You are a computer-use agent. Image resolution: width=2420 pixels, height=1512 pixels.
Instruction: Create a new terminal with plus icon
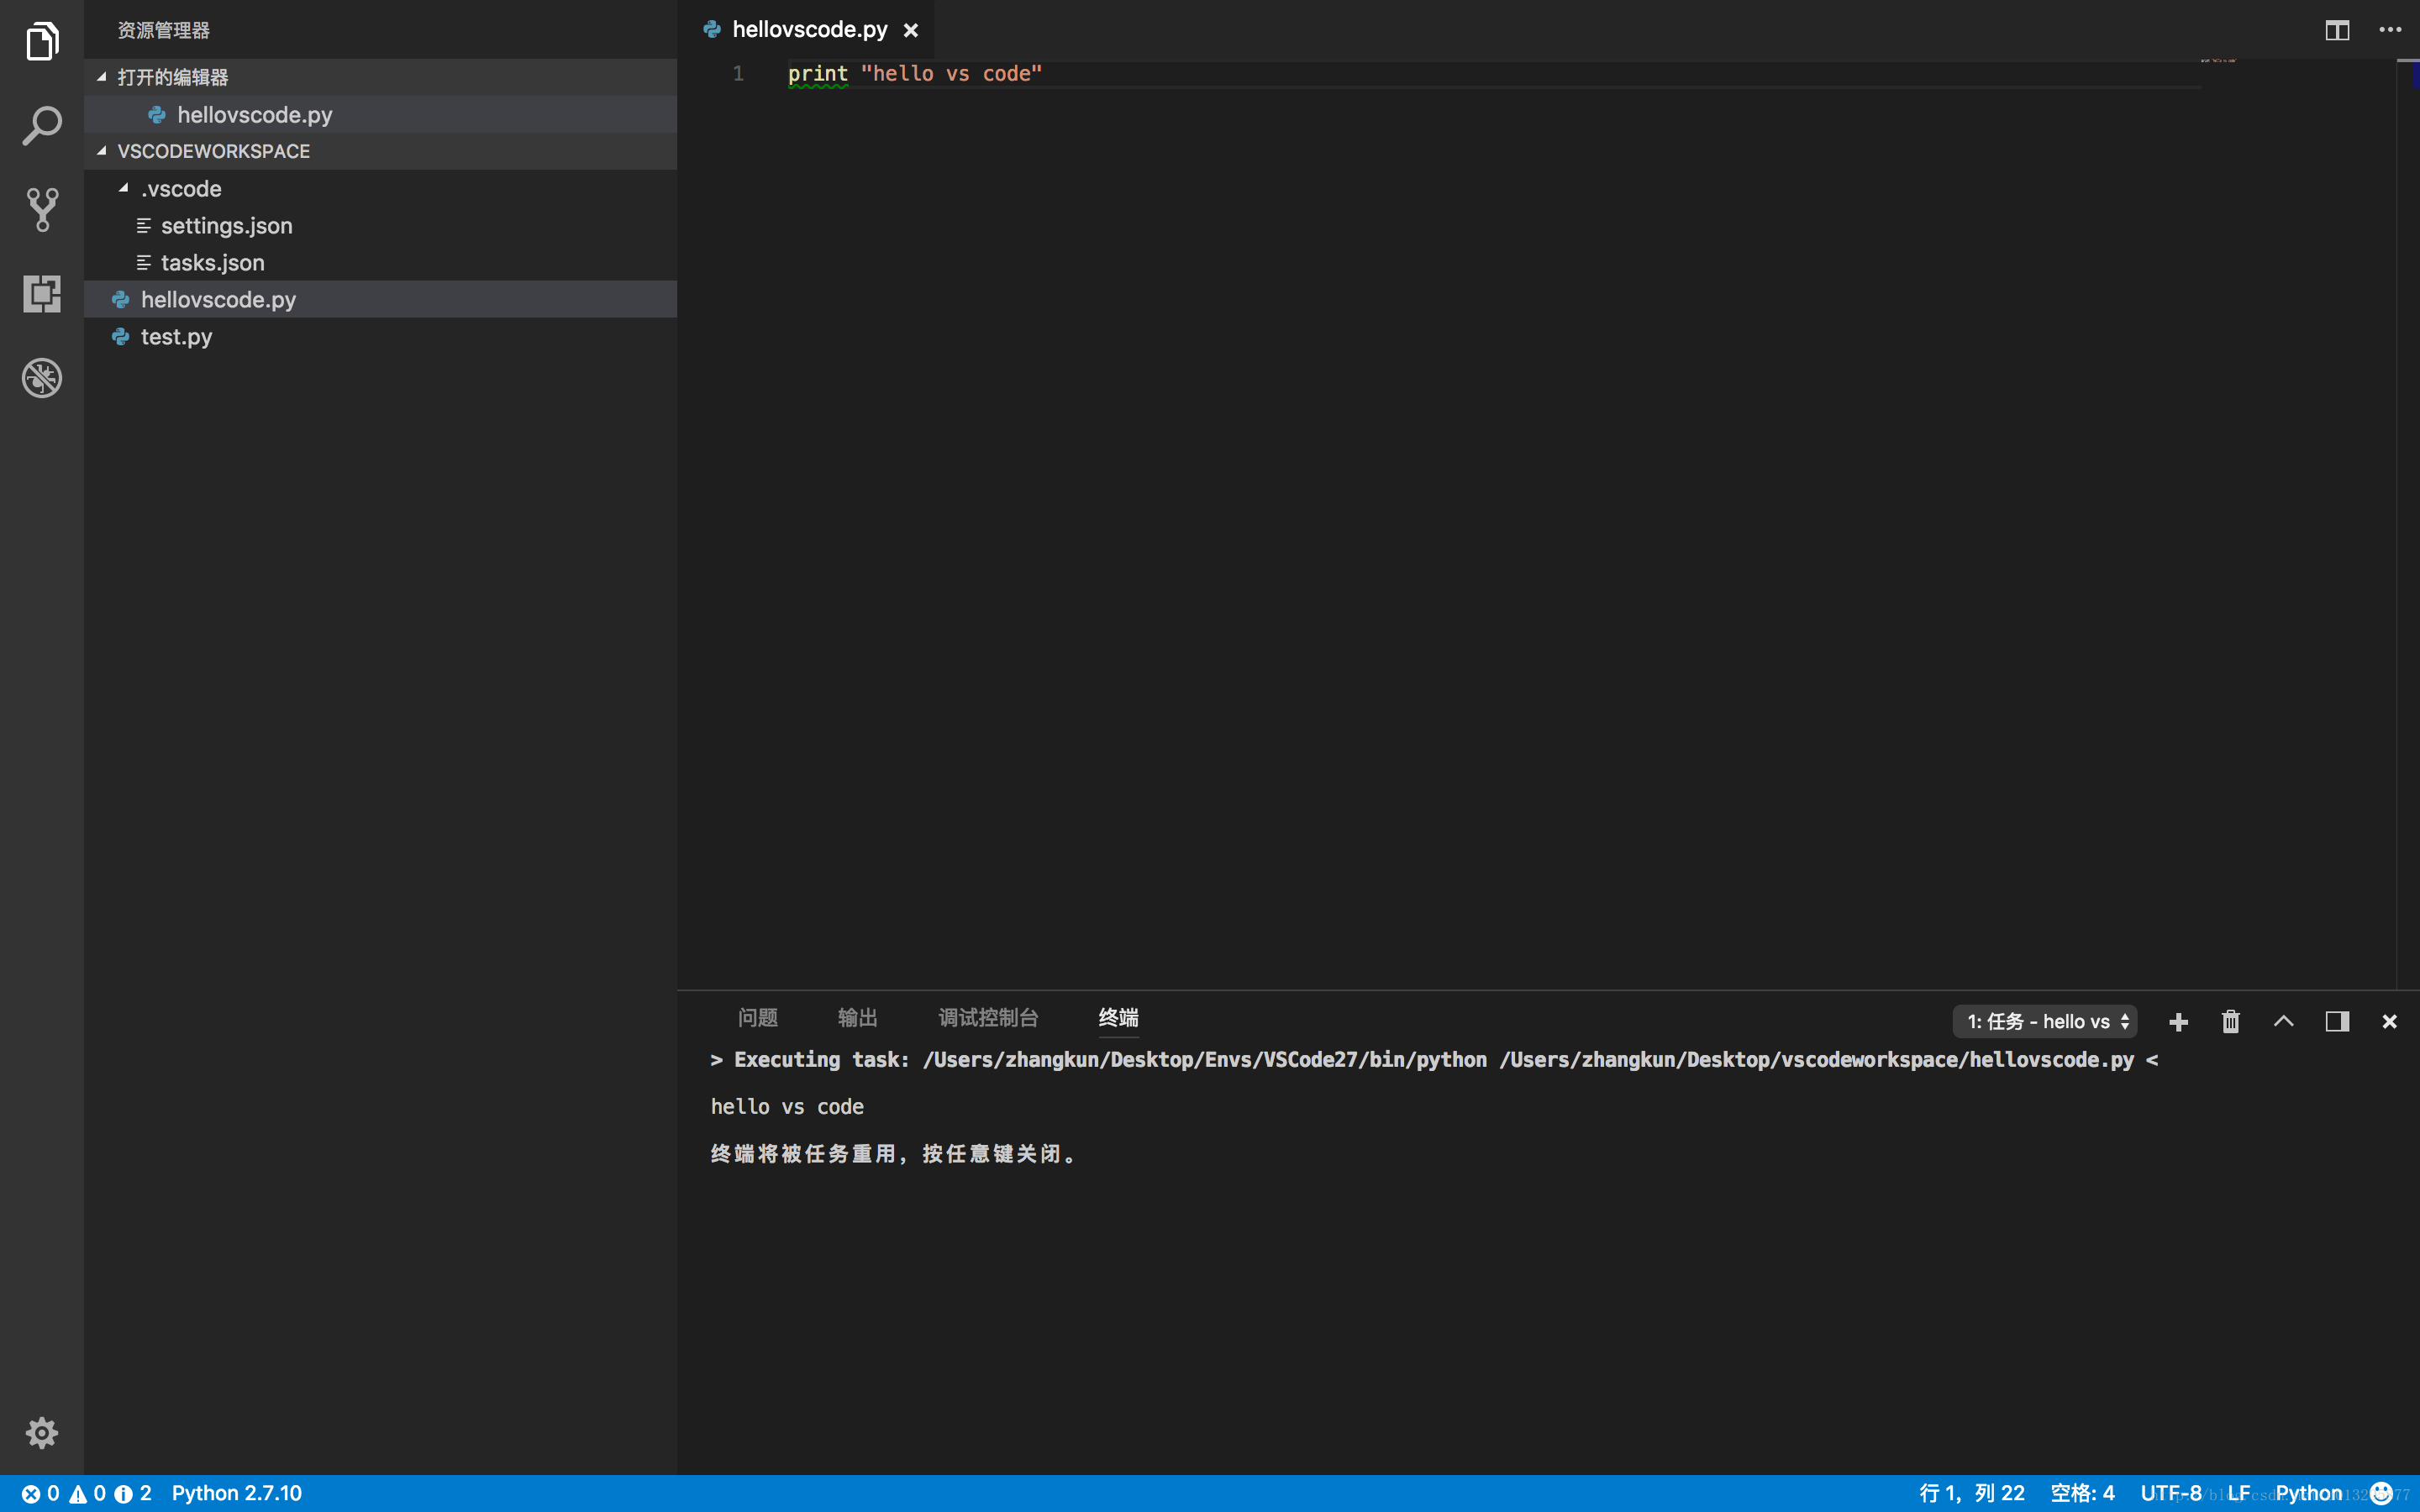tap(2179, 1021)
